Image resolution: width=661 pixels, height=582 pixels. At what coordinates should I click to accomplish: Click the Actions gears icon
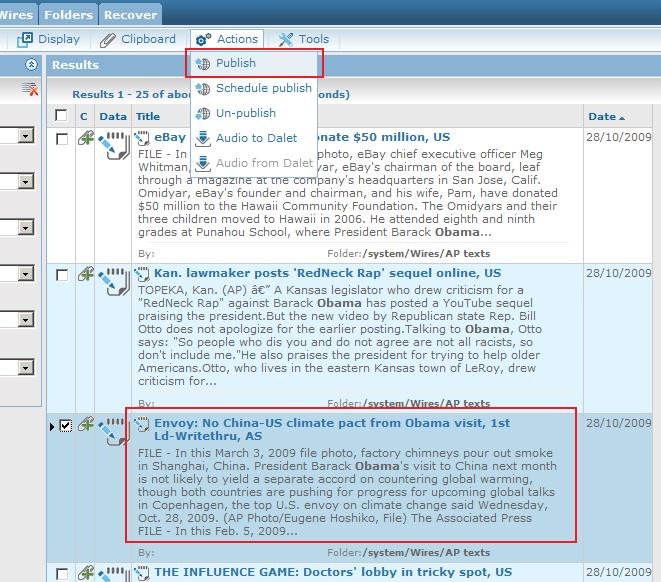point(203,40)
